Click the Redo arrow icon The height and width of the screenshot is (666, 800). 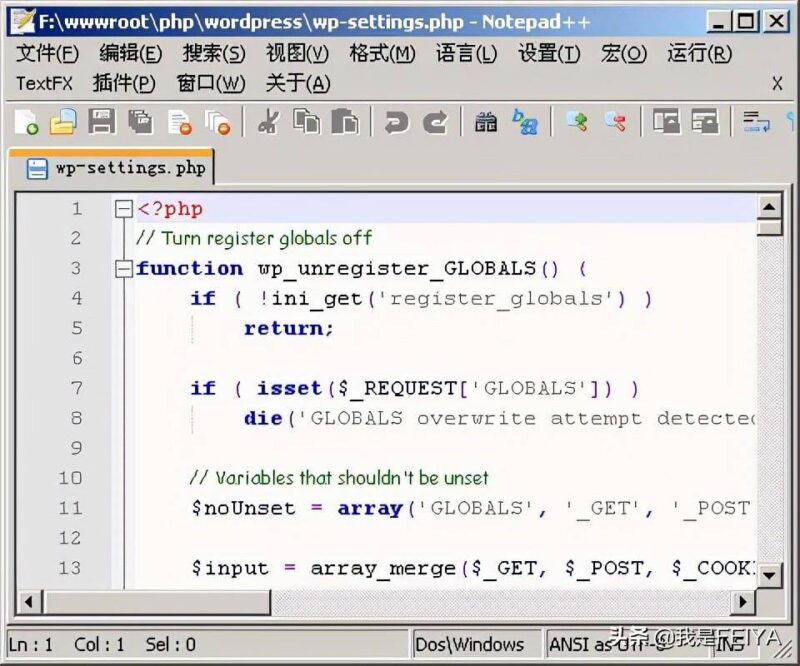click(x=435, y=122)
